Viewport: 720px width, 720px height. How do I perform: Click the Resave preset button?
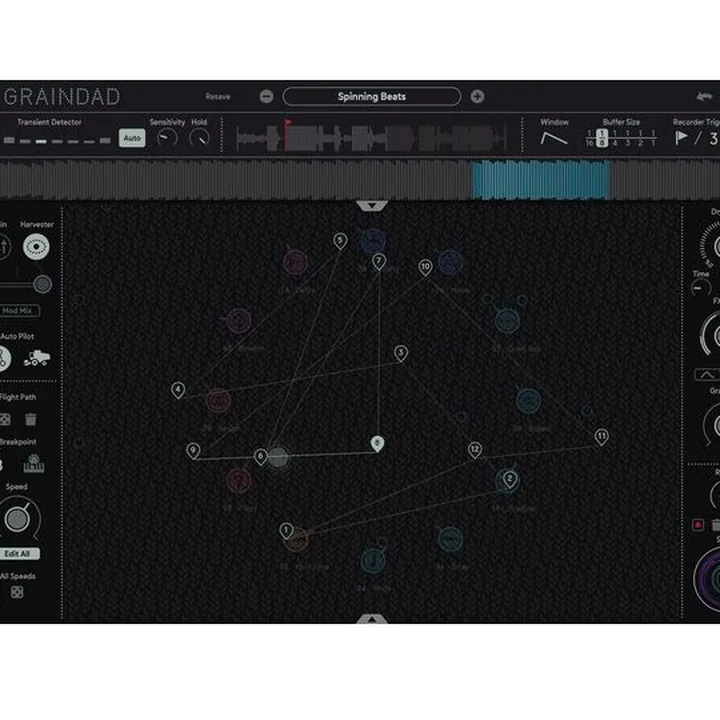(x=218, y=96)
